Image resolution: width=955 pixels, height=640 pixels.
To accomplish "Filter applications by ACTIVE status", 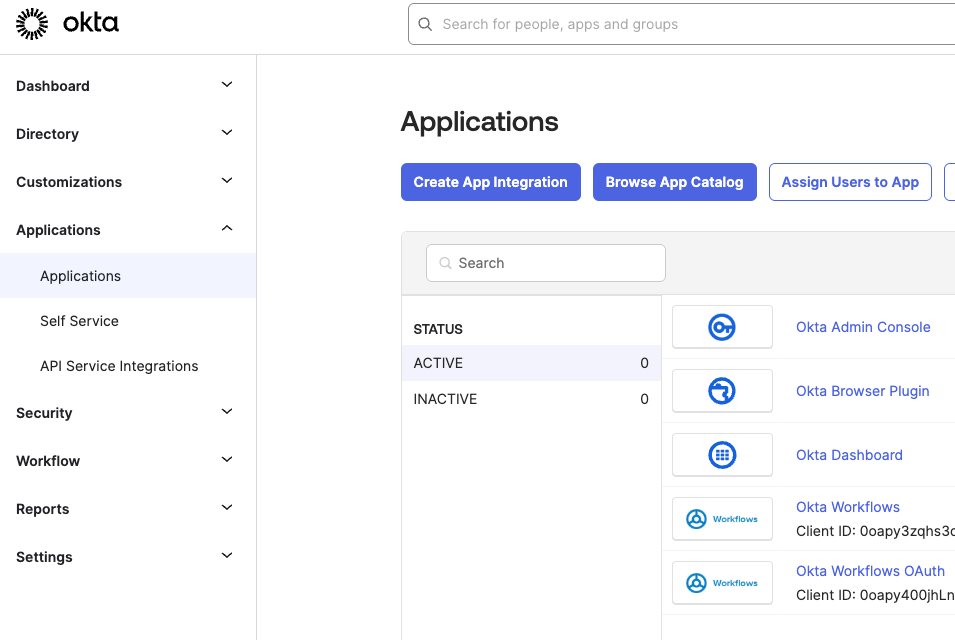I will click(531, 363).
